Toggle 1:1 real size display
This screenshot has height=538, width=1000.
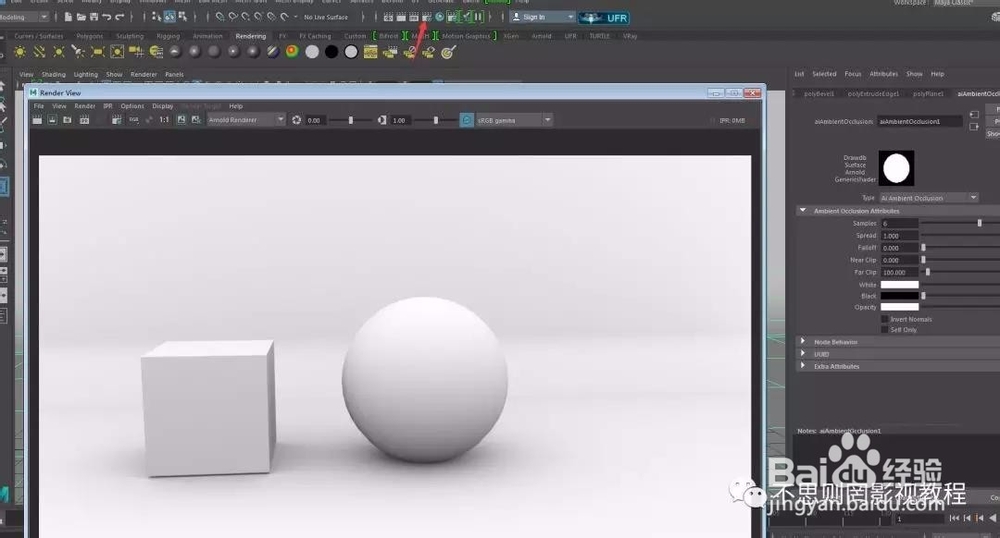point(165,120)
